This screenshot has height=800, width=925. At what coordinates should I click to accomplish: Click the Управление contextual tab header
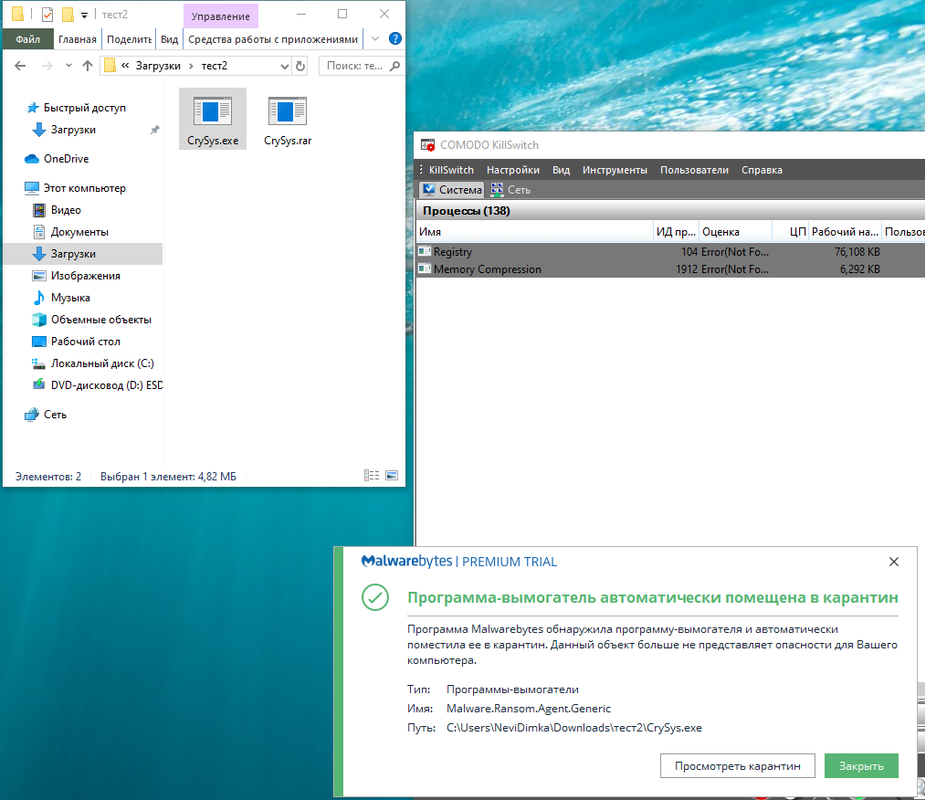220,16
